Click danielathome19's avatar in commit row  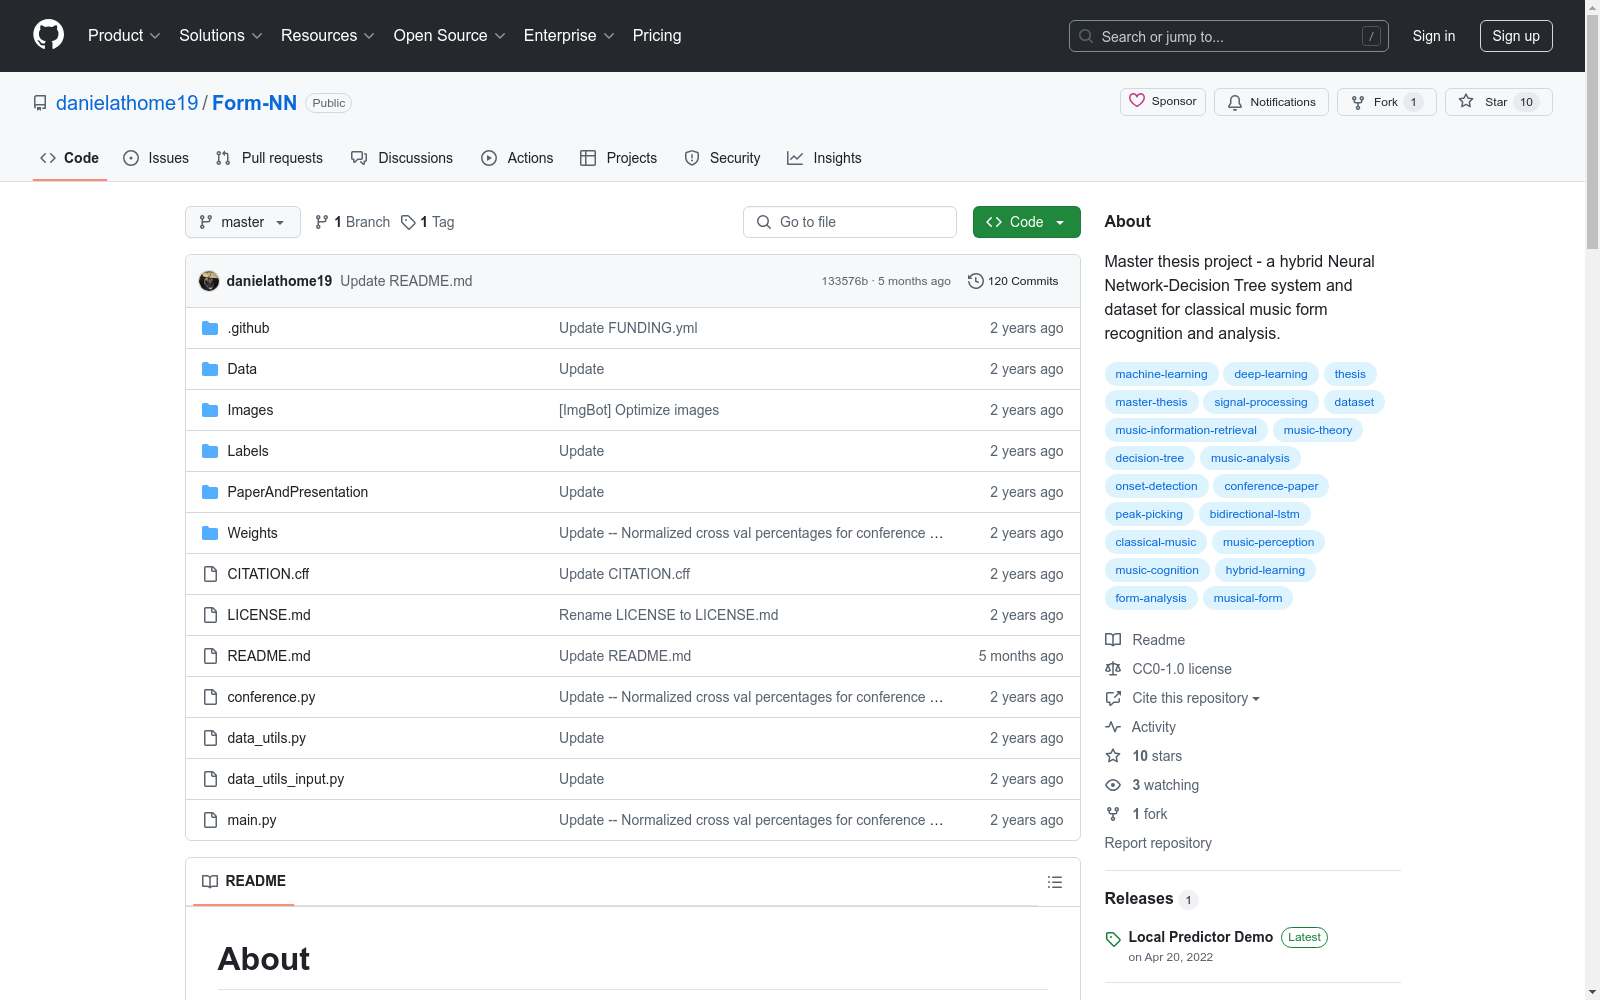coord(209,281)
